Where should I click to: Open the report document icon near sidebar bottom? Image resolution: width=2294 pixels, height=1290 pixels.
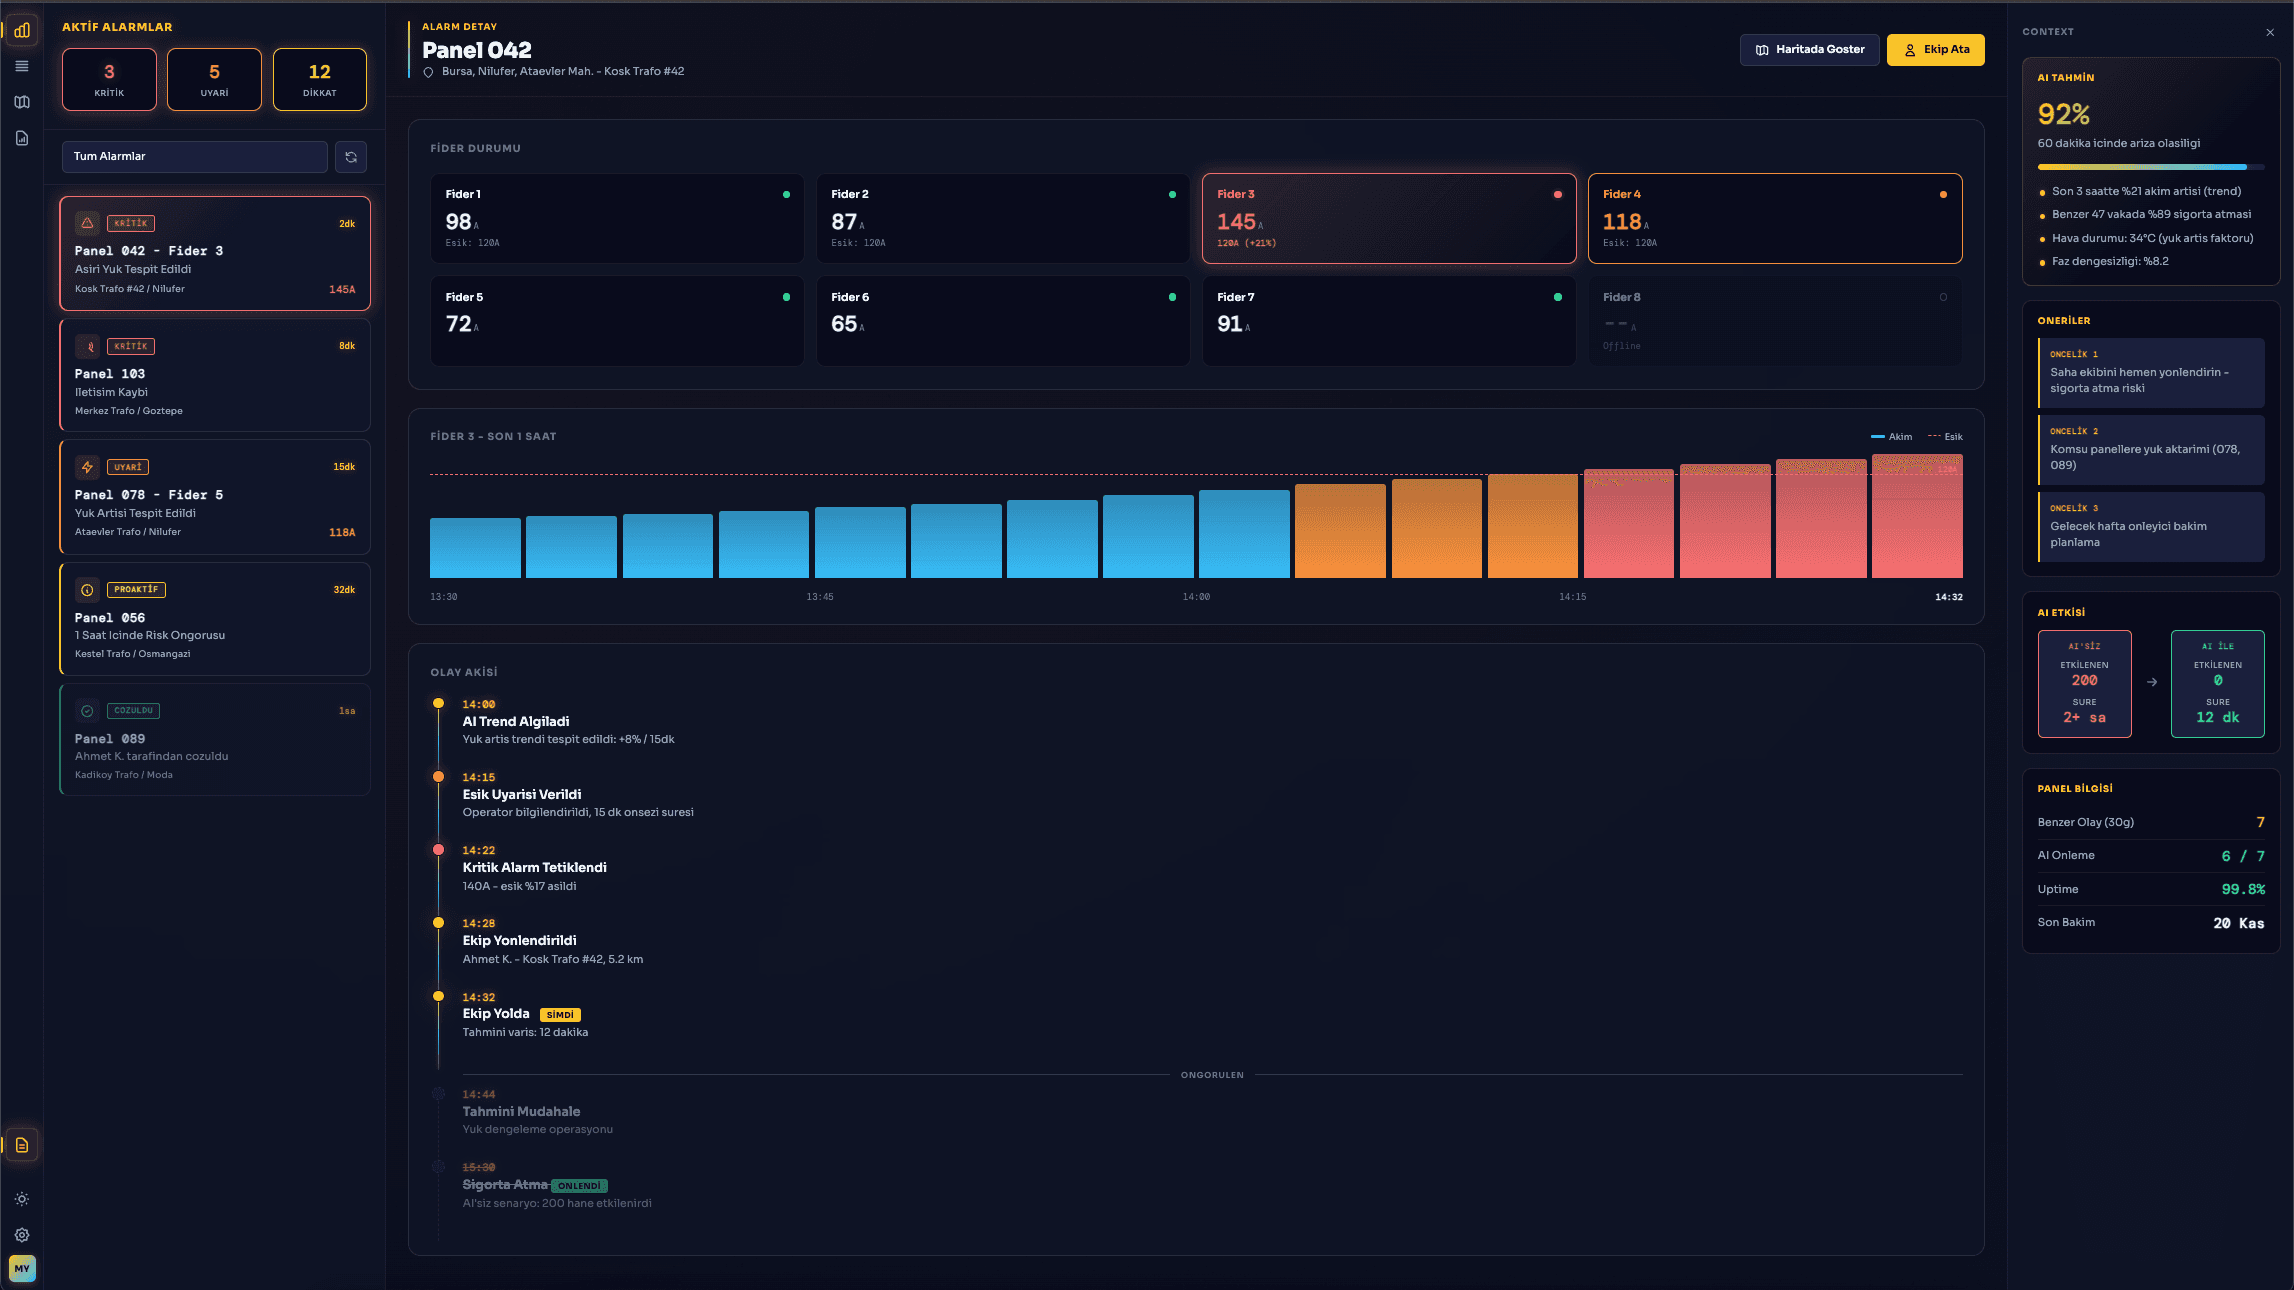point(21,1144)
